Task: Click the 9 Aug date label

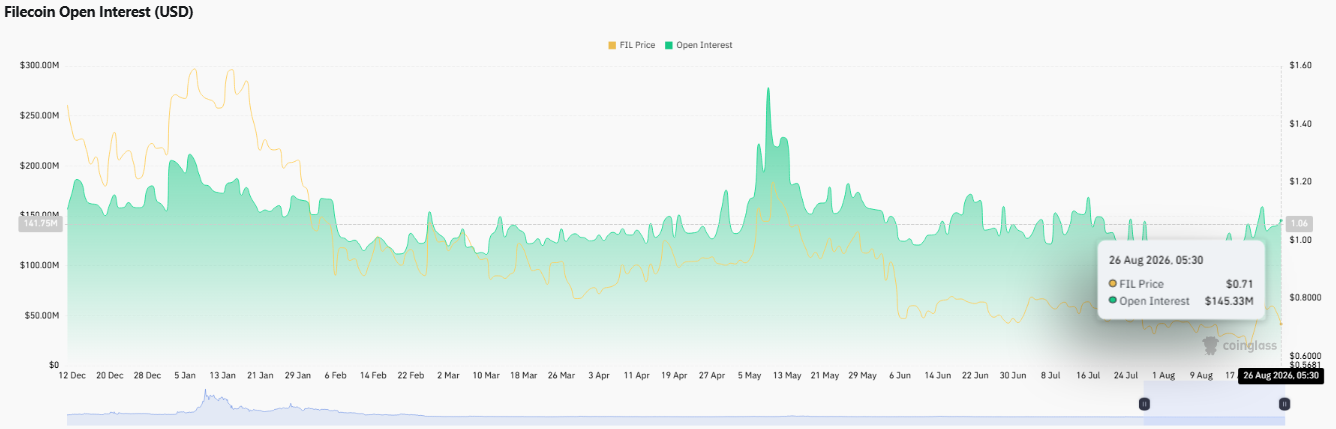Action: point(1200,376)
